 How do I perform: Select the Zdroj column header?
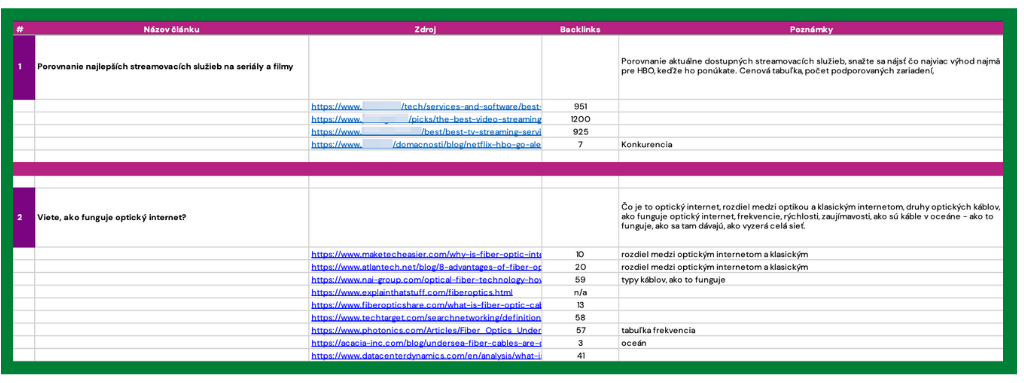pyautogui.click(x=425, y=29)
